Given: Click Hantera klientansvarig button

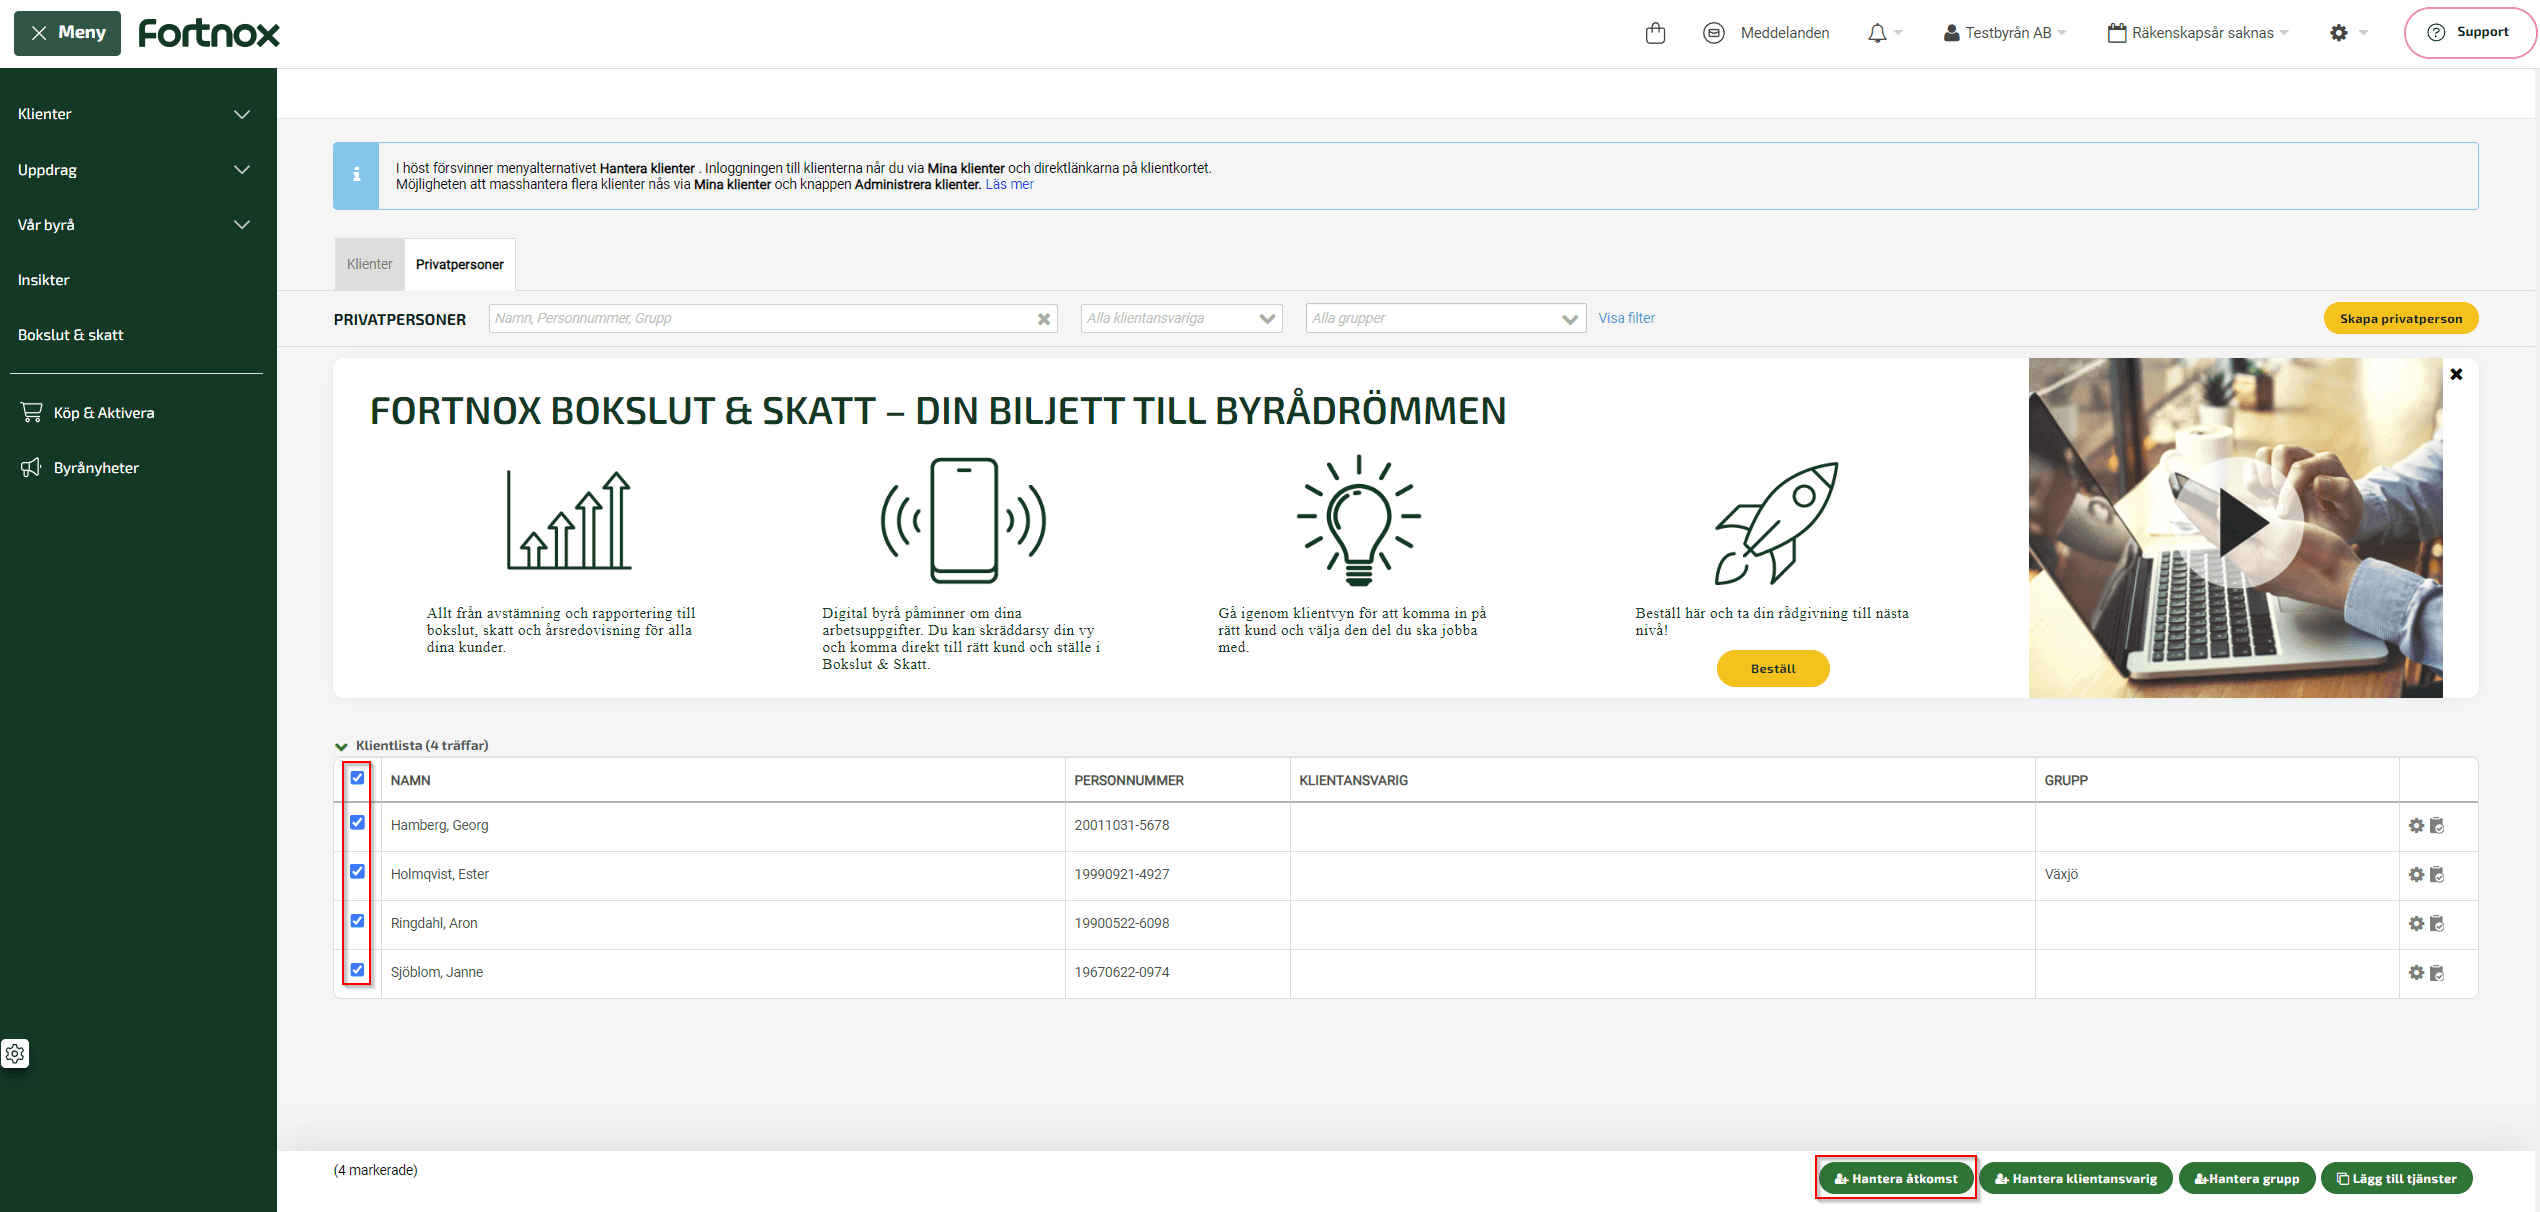Looking at the screenshot, I should tap(2076, 1179).
